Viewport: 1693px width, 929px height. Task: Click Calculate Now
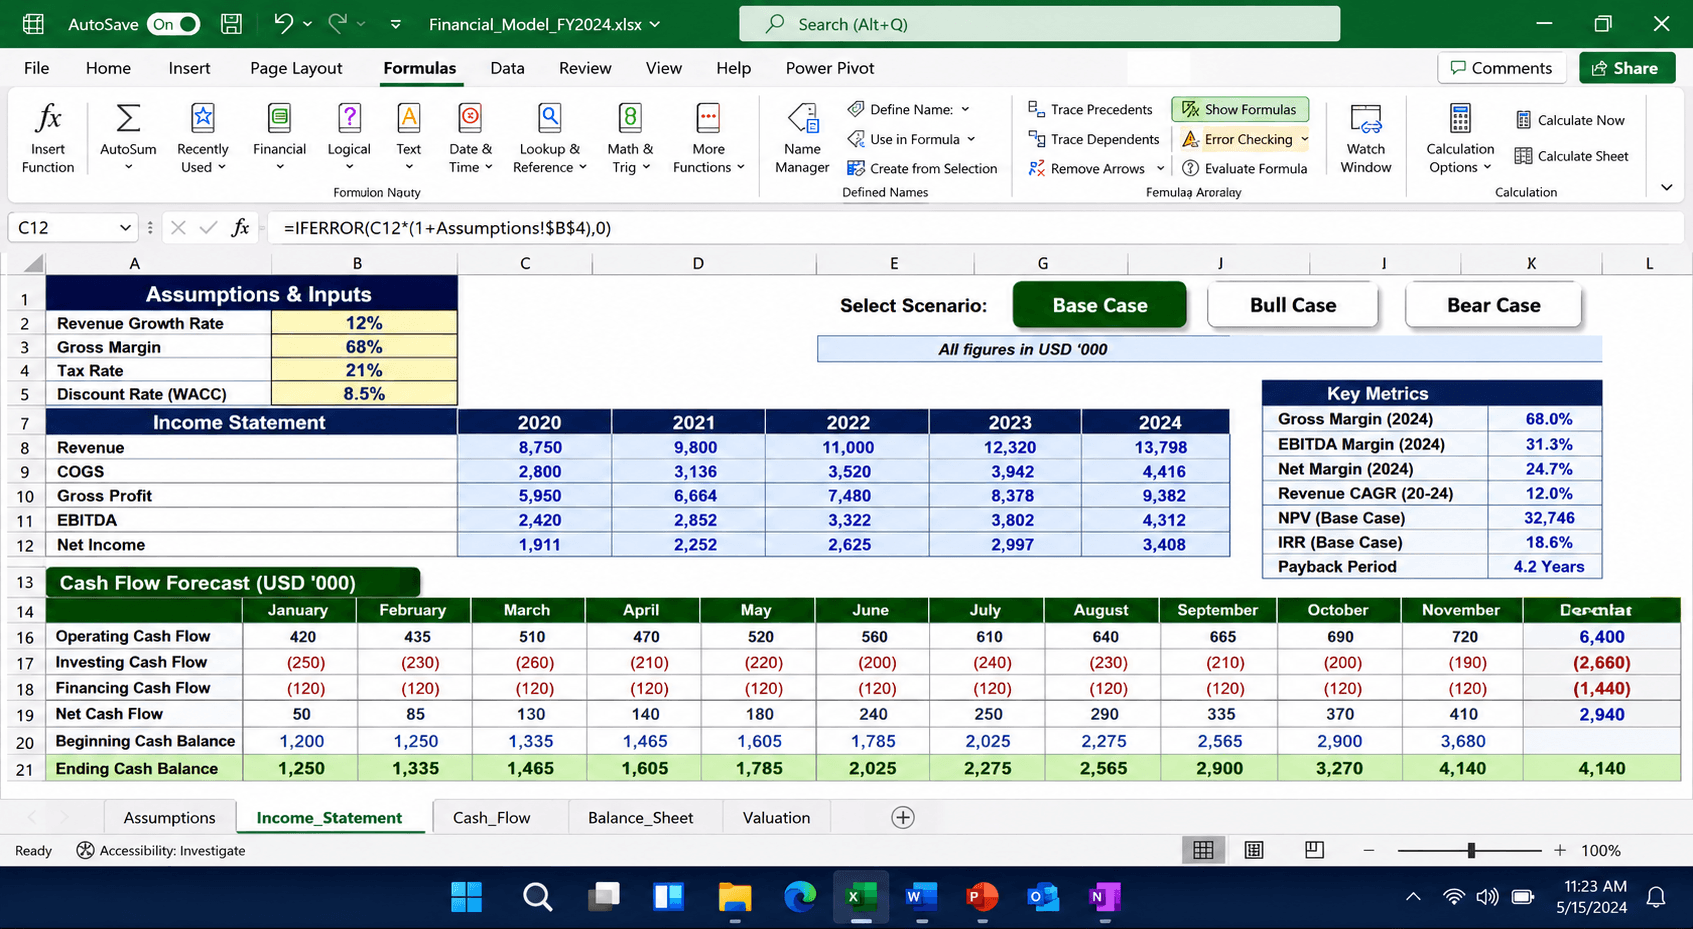pos(1570,120)
